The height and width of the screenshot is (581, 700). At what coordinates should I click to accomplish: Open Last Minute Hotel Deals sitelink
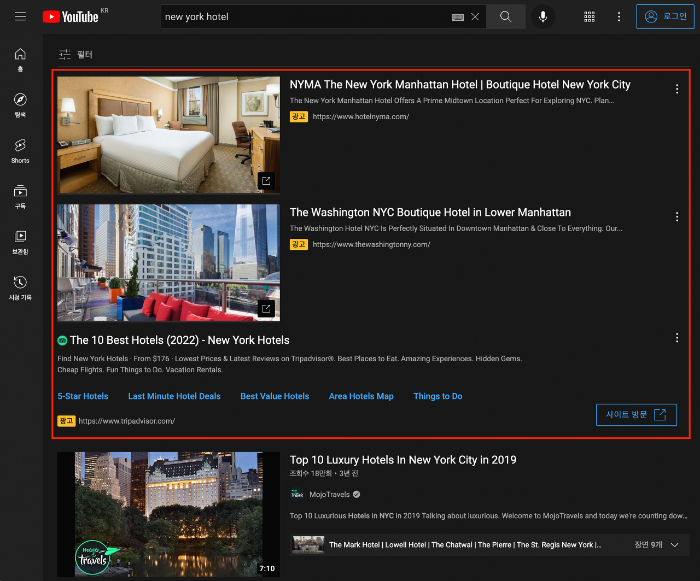[174, 396]
